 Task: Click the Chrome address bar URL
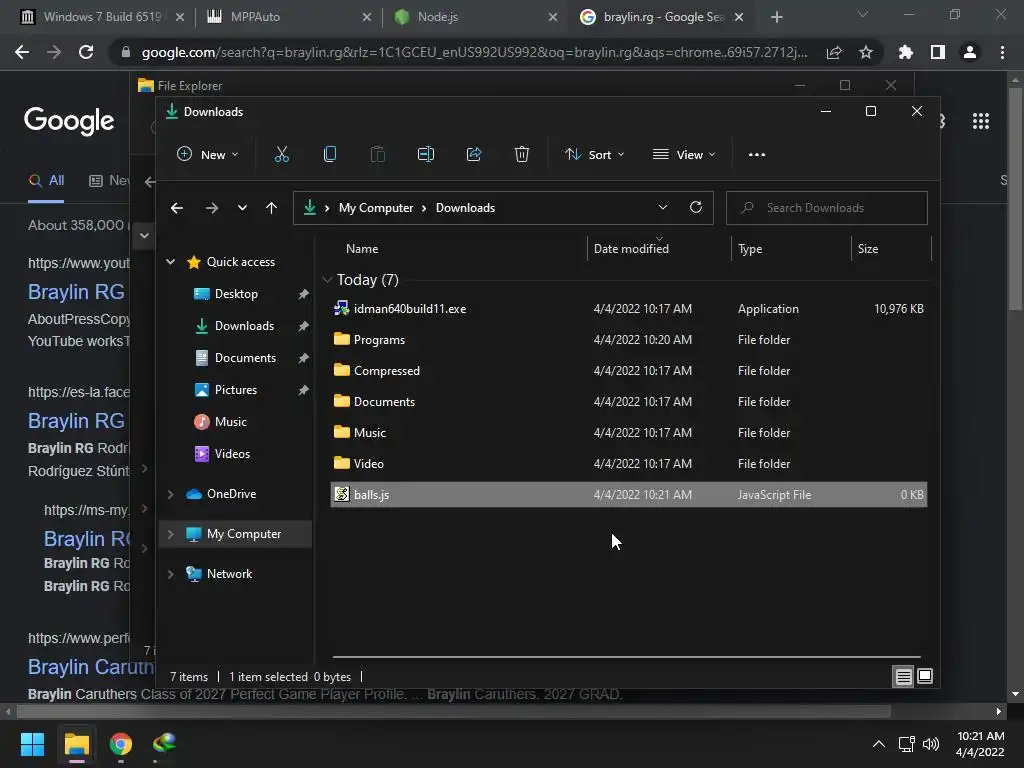(x=474, y=52)
